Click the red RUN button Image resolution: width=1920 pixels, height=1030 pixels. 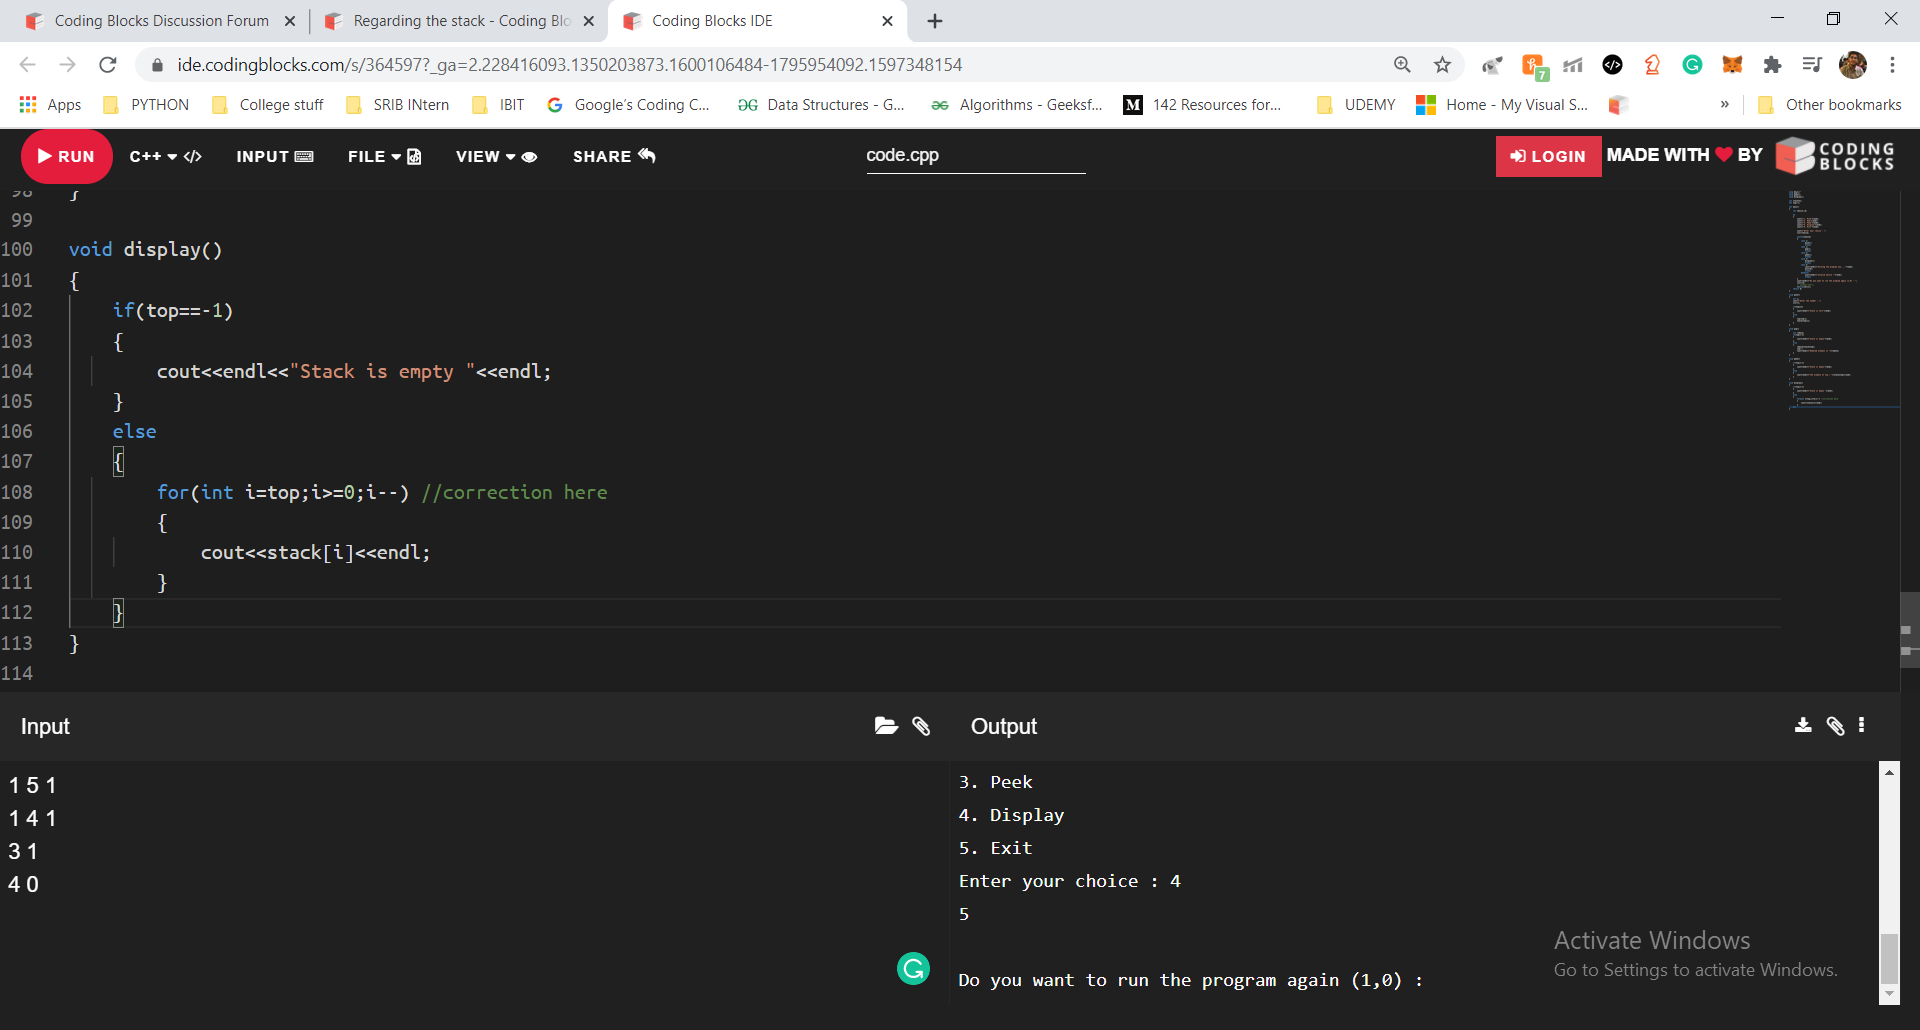pyautogui.click(x=66, y=156)
